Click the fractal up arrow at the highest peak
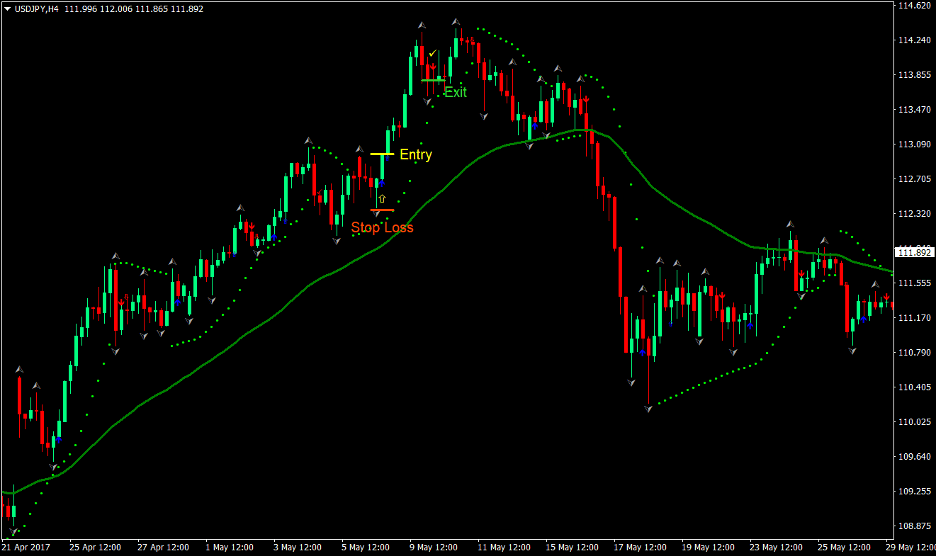The image size is (936, 556). pos(456,22)
